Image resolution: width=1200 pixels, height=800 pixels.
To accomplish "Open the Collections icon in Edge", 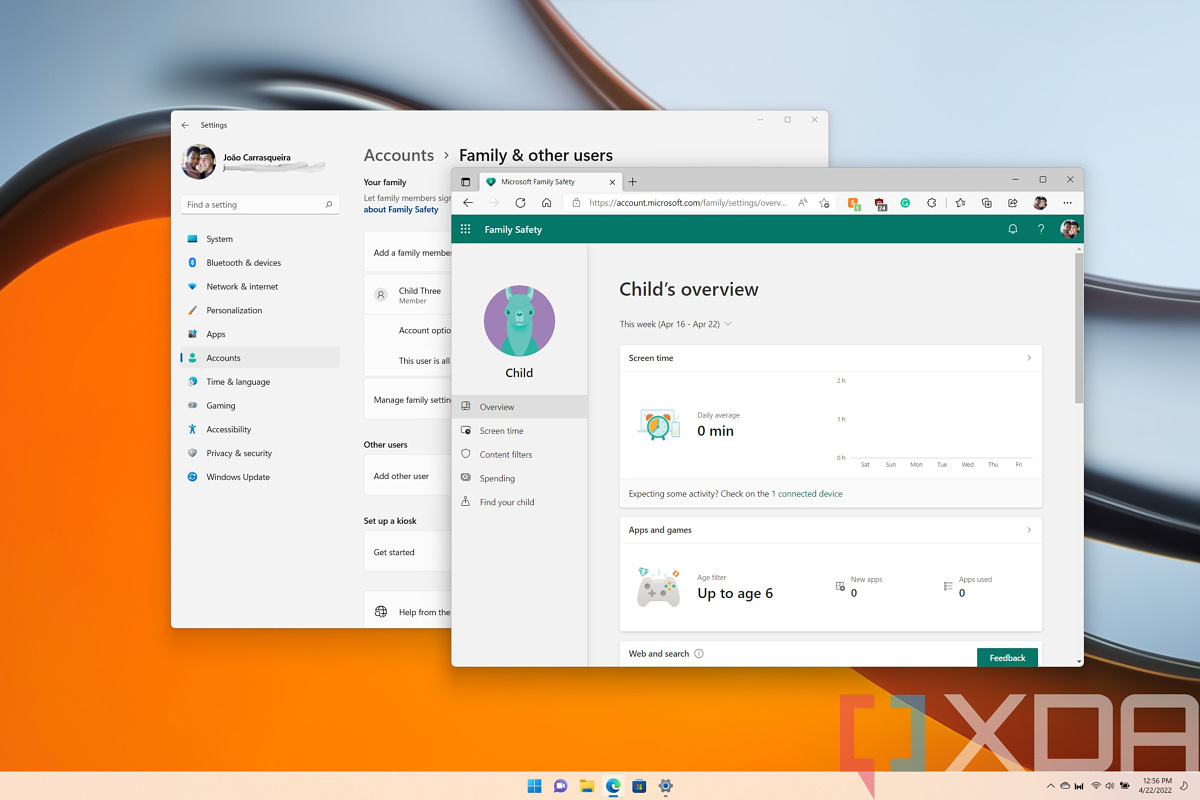I will click(986, 202).
